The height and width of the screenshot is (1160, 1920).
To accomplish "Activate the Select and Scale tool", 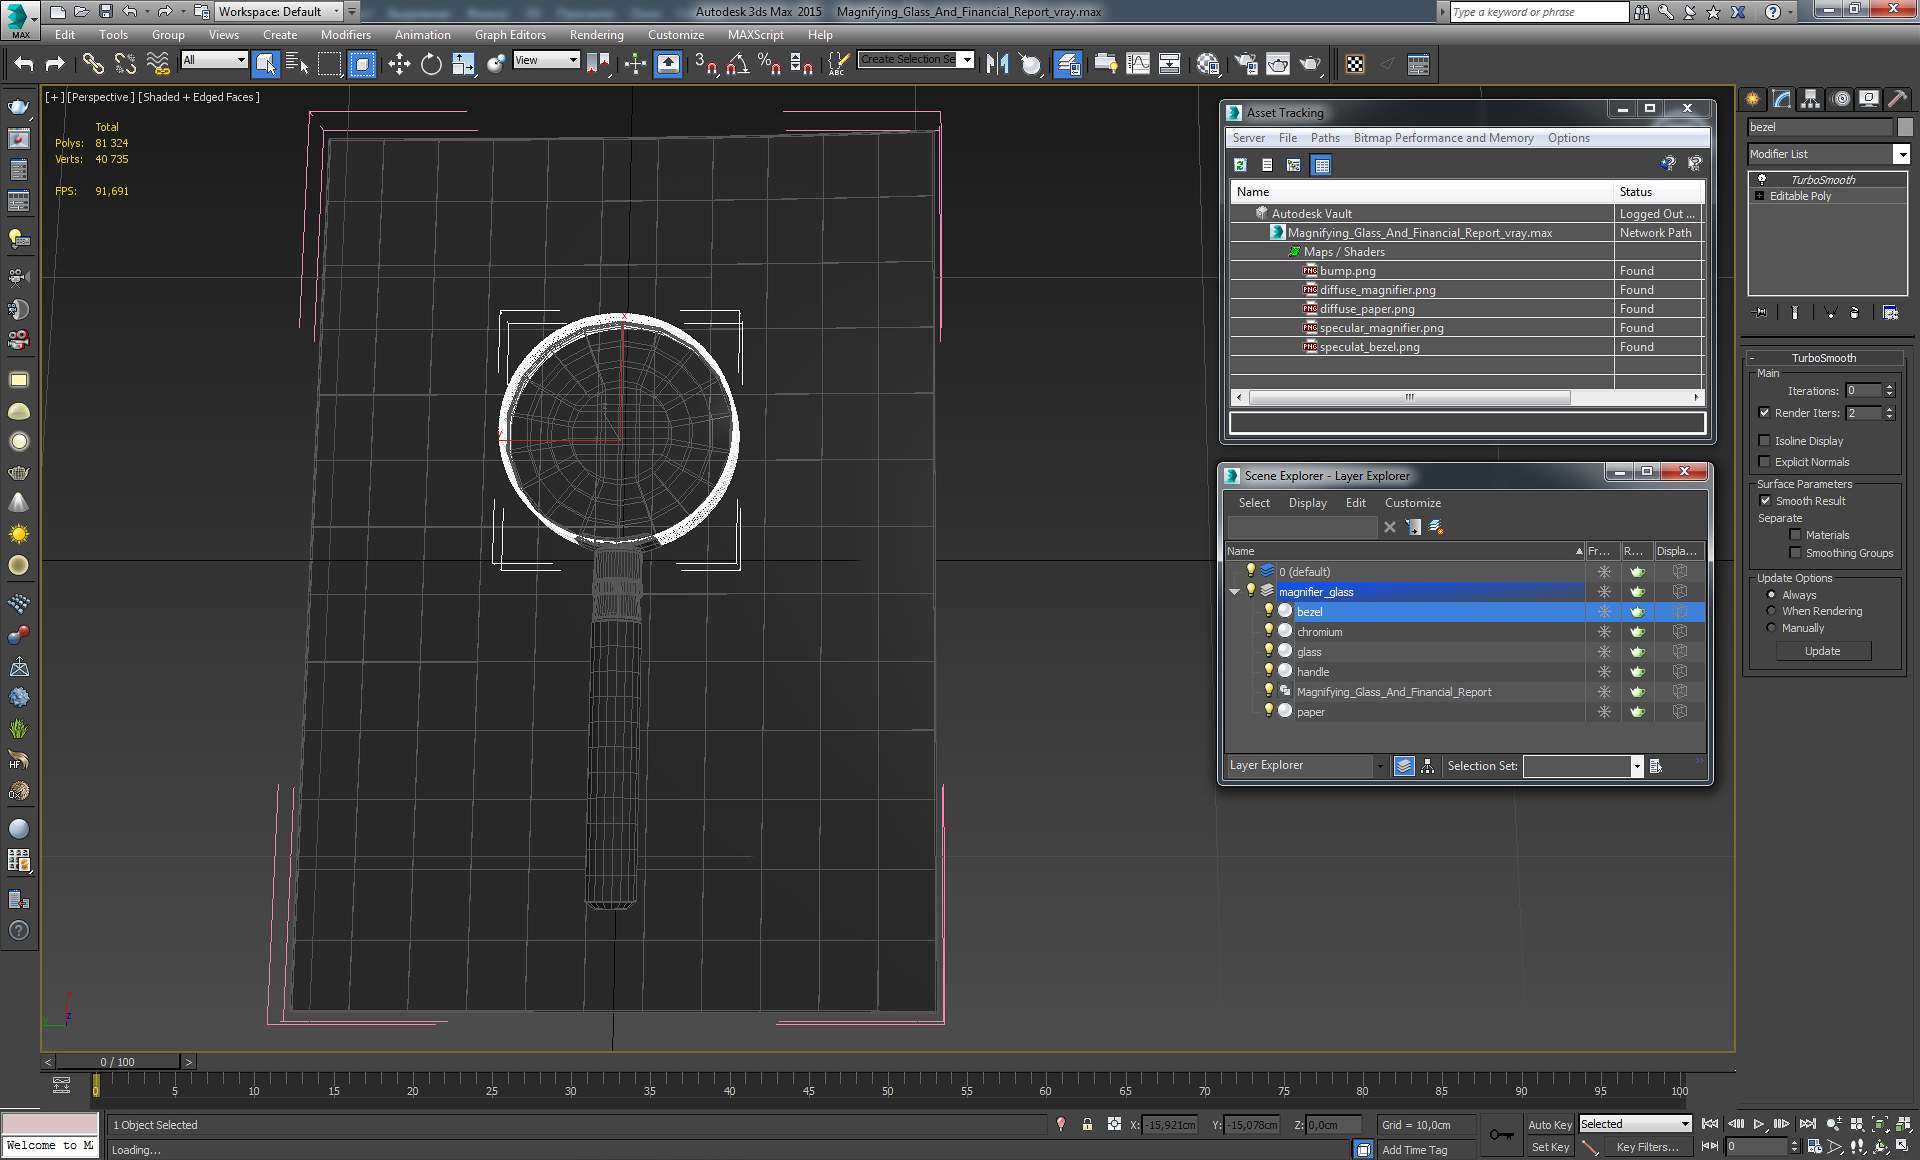I will pos(463,64).
